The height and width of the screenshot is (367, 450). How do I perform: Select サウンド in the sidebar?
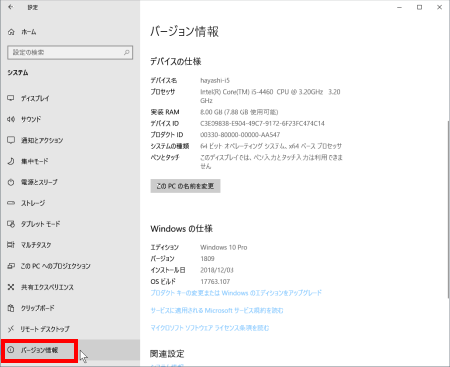coord(70,119)
